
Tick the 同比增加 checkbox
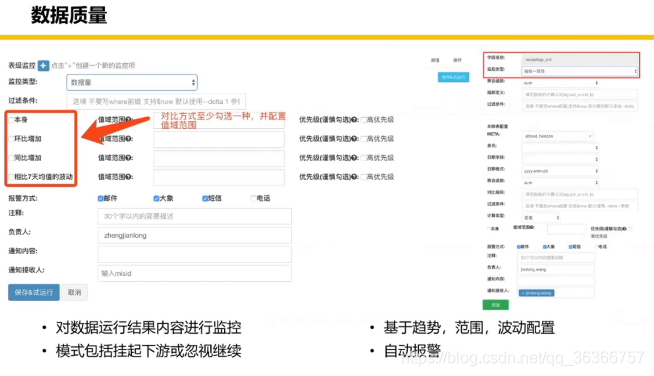click(11, 158)
